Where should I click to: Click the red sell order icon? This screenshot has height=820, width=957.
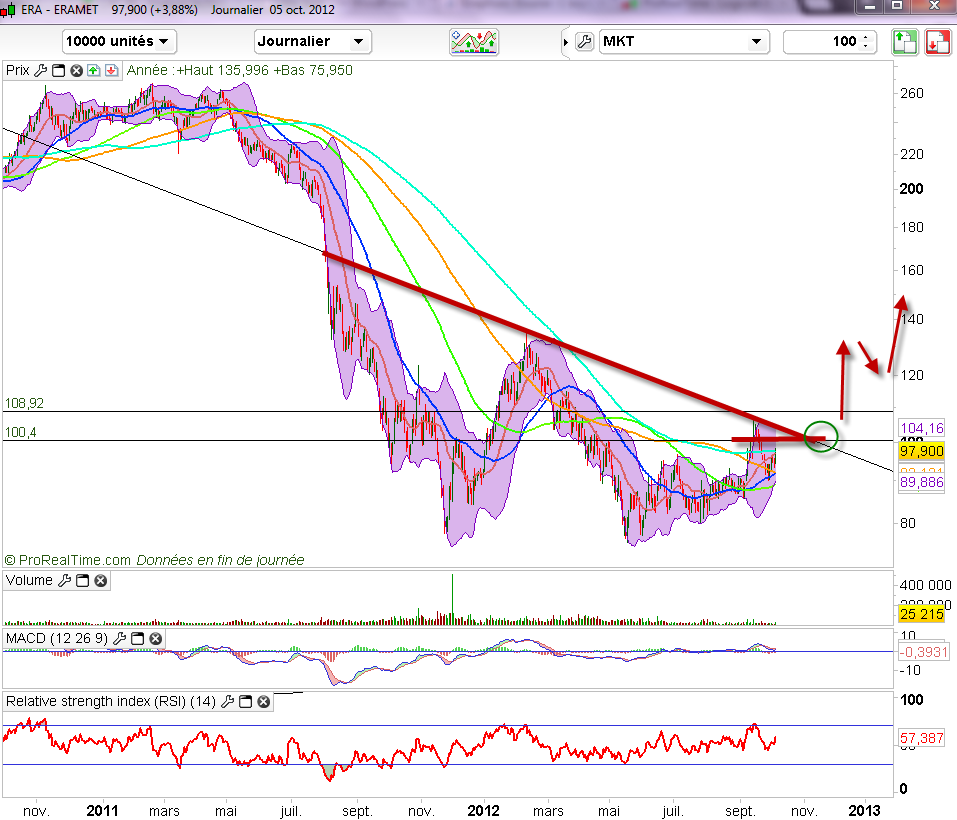tap(937, 41)
